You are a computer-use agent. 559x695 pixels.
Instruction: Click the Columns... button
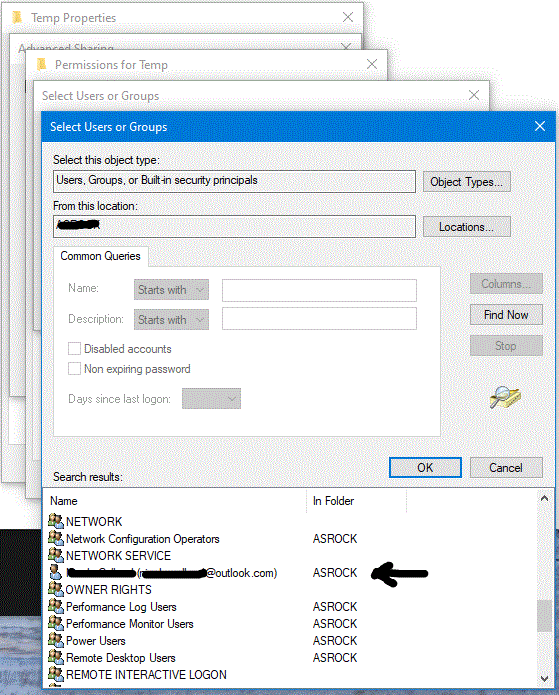[x=506, y=284]
